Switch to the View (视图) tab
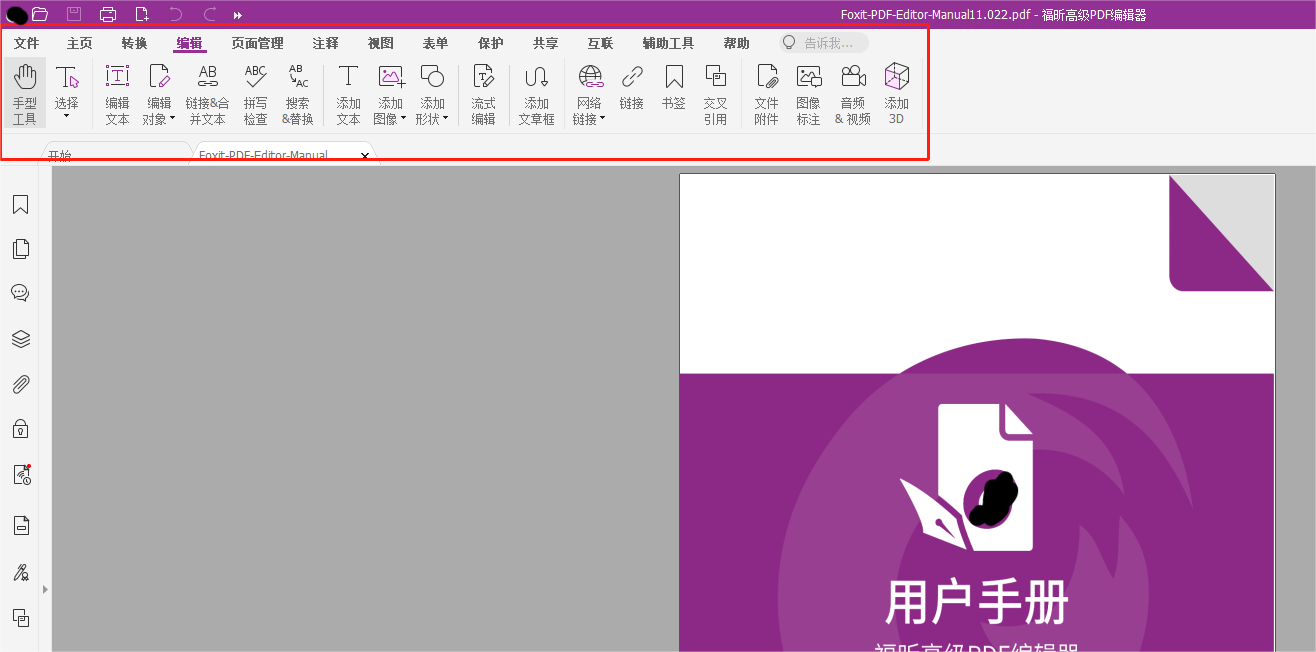1316x652 pixels. pos(380,43)
